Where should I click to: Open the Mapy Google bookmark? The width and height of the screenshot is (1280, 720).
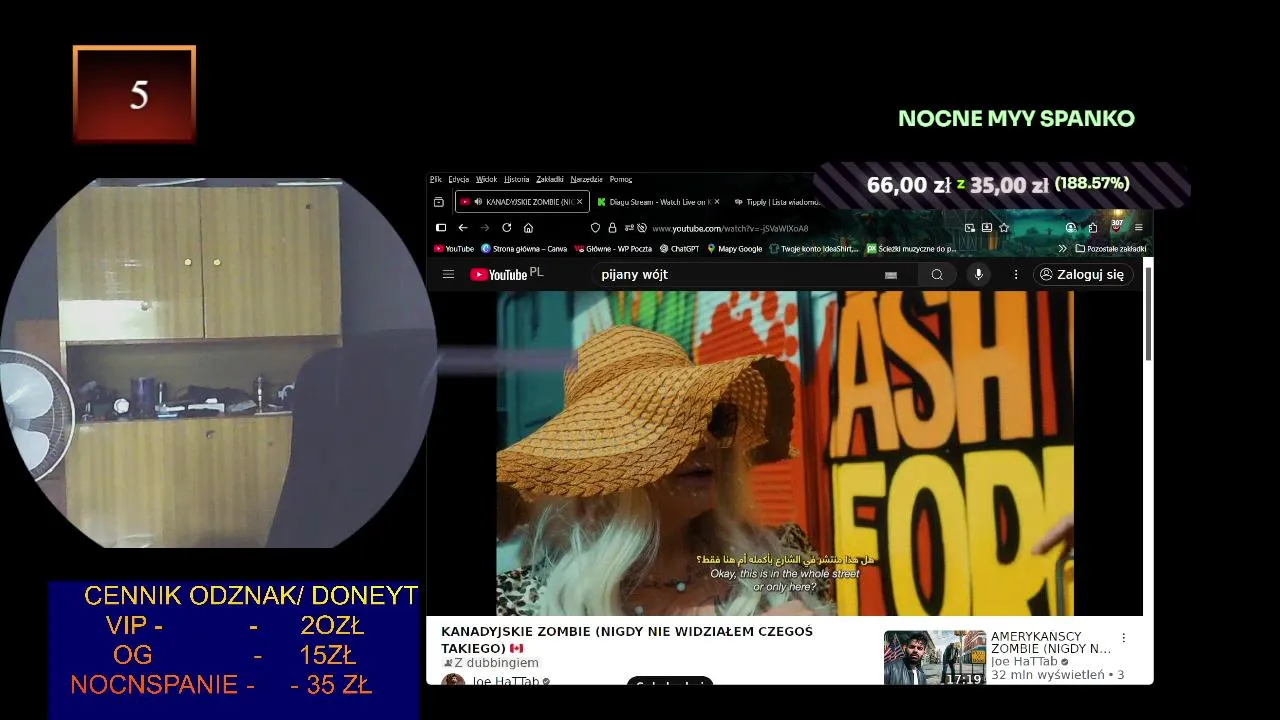coord(735,249)
